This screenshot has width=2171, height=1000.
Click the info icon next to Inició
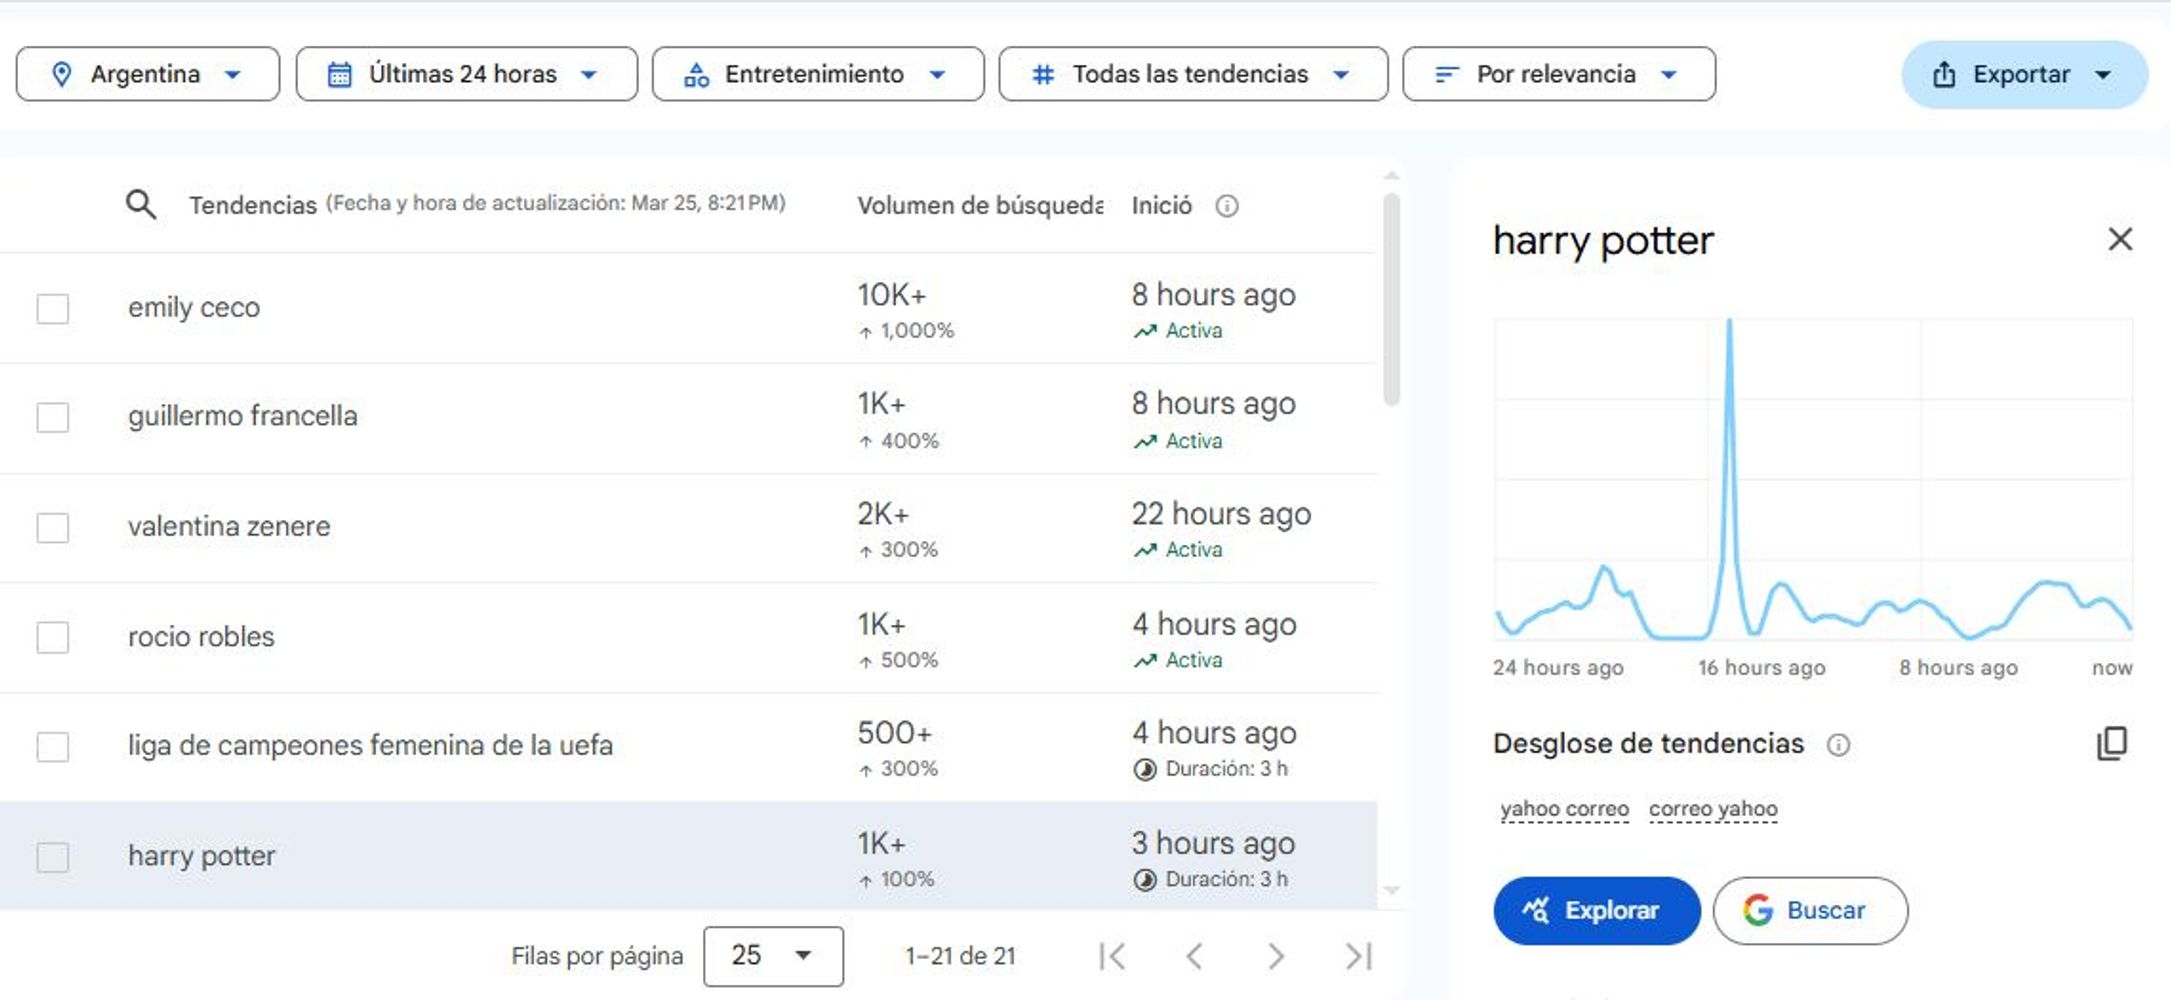(x=1226, y=206)
